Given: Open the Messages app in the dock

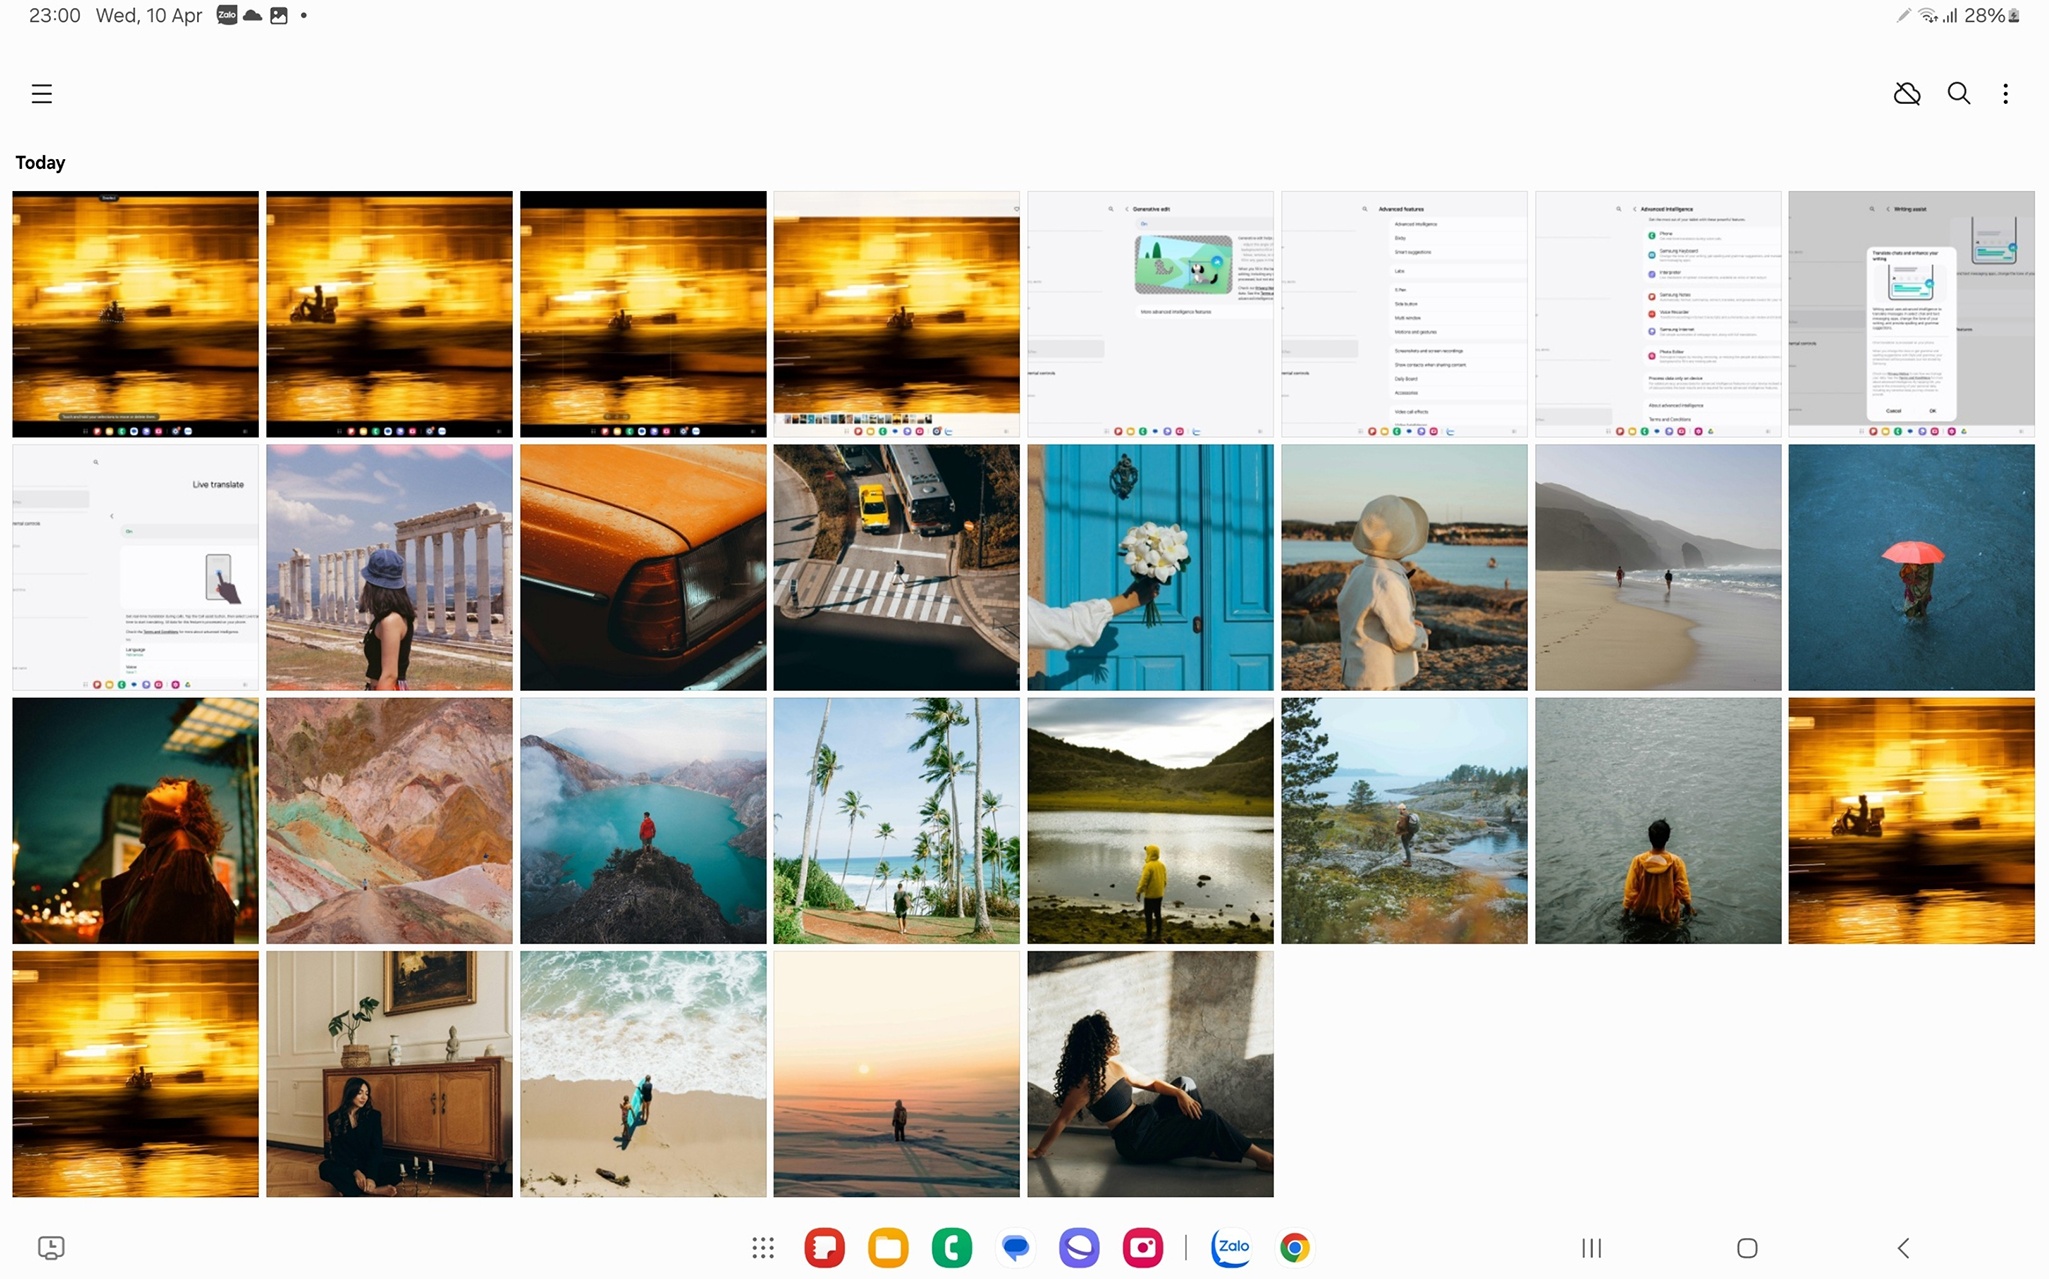Looking at the screenshot, I should coord(1015,1247).
